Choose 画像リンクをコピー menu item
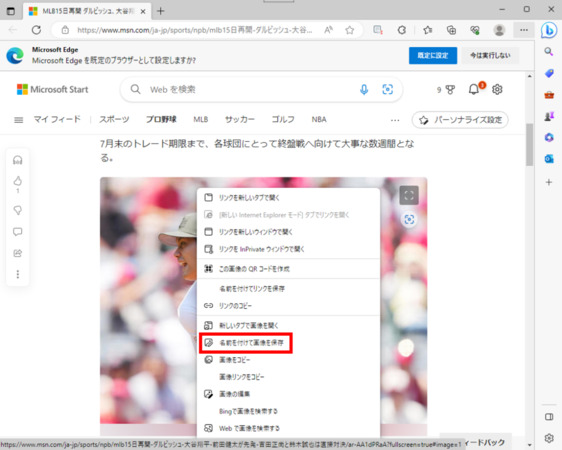The width and height of the screenshot is (562, 450). [x=288, y=377]
